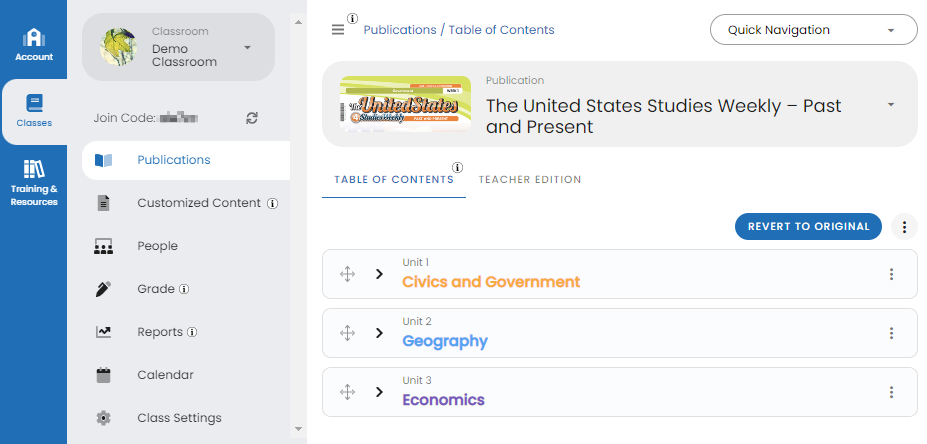The image size is (927, 444).
Task: Click the Demo Classroom avatar image
Action: point(119,47)
